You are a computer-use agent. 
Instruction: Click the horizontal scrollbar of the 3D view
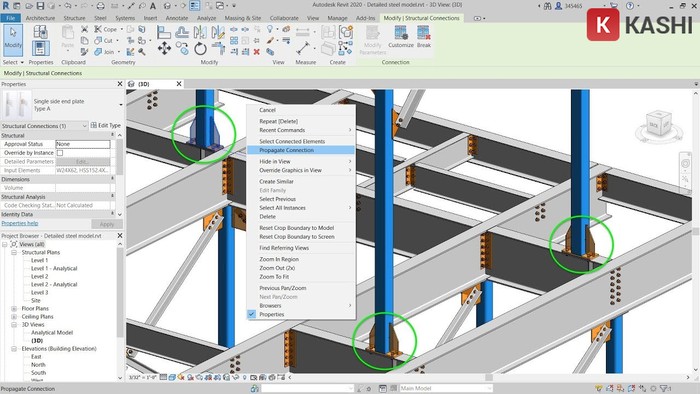(x=489, y=377)
